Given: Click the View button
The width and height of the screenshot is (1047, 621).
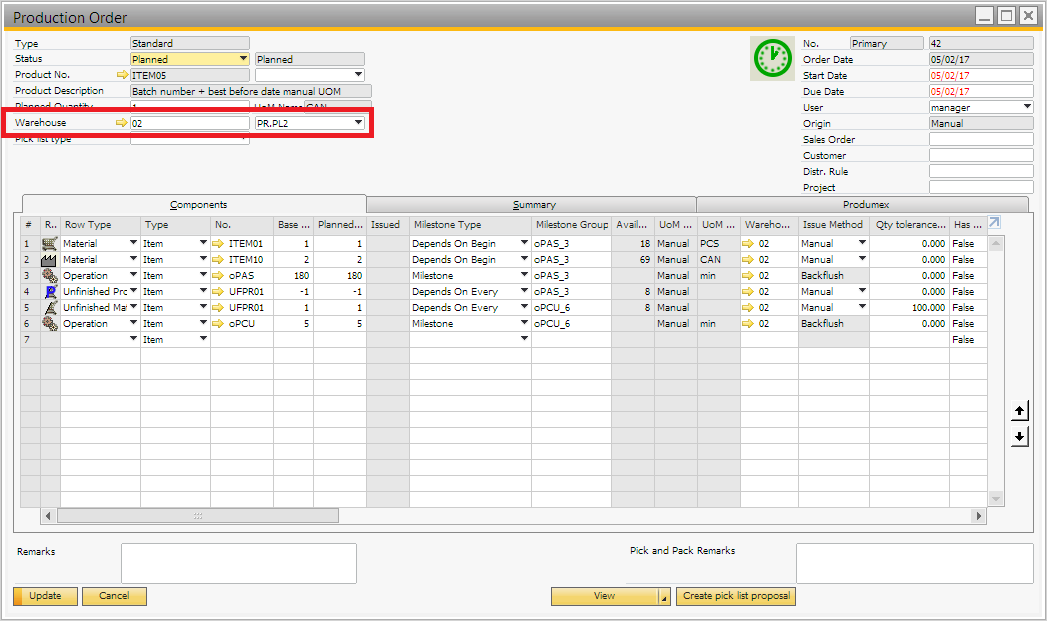Looking at the screenshot, I should 604,596.
